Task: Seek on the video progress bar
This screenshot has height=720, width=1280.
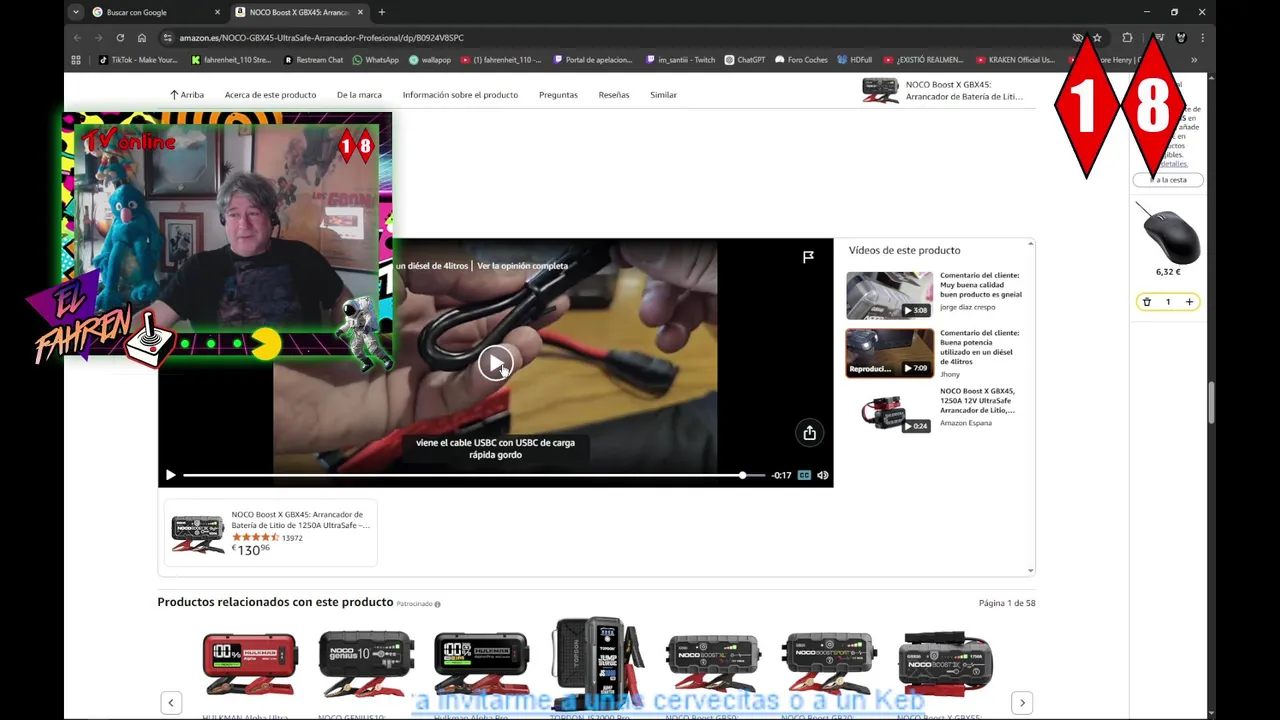Action: coord(474,475)
